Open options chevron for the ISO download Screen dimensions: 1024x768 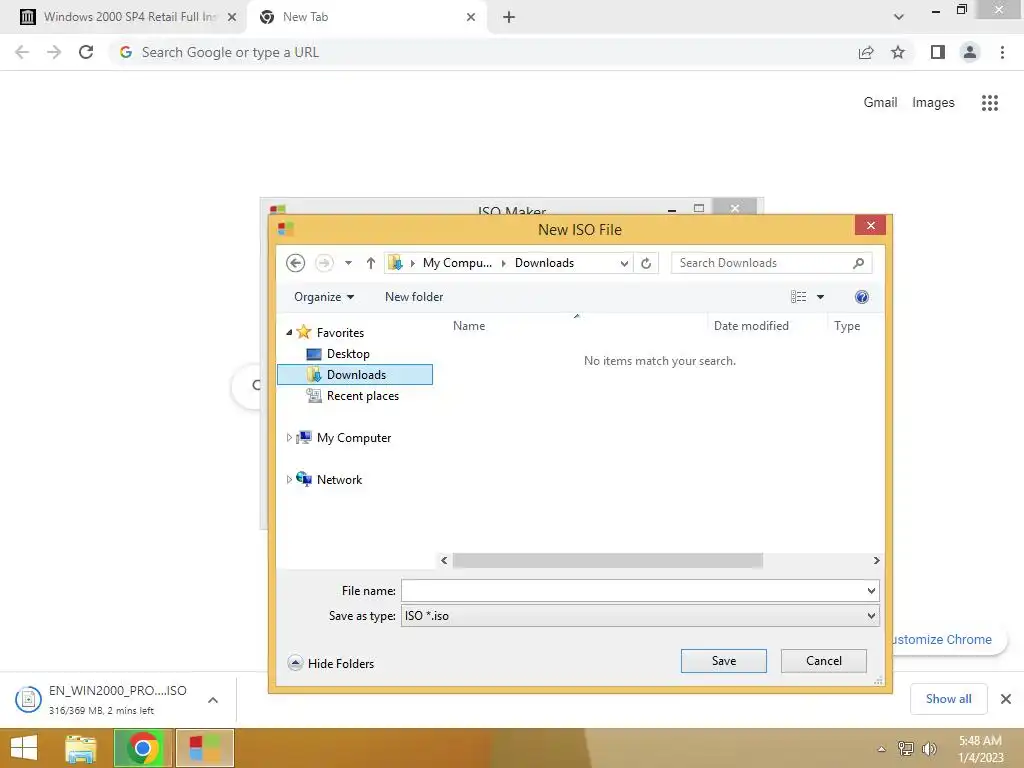213,699
